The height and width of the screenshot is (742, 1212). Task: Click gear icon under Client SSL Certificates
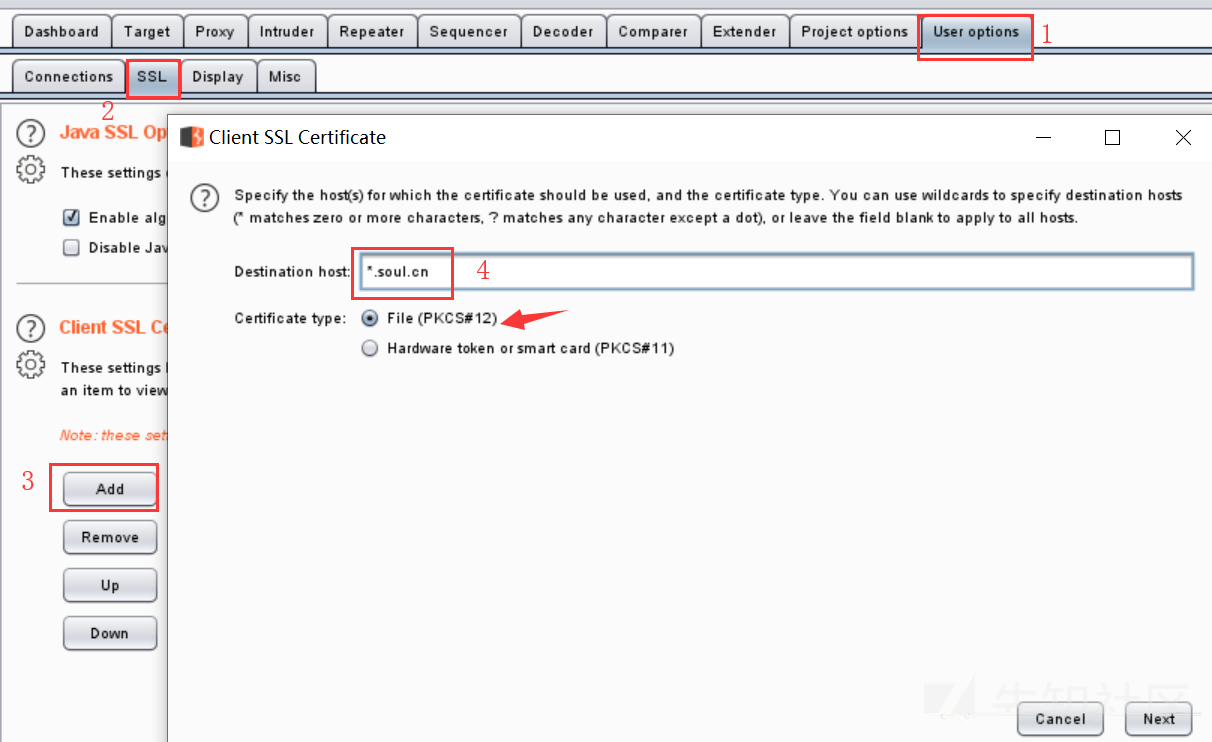pos(31,364)
